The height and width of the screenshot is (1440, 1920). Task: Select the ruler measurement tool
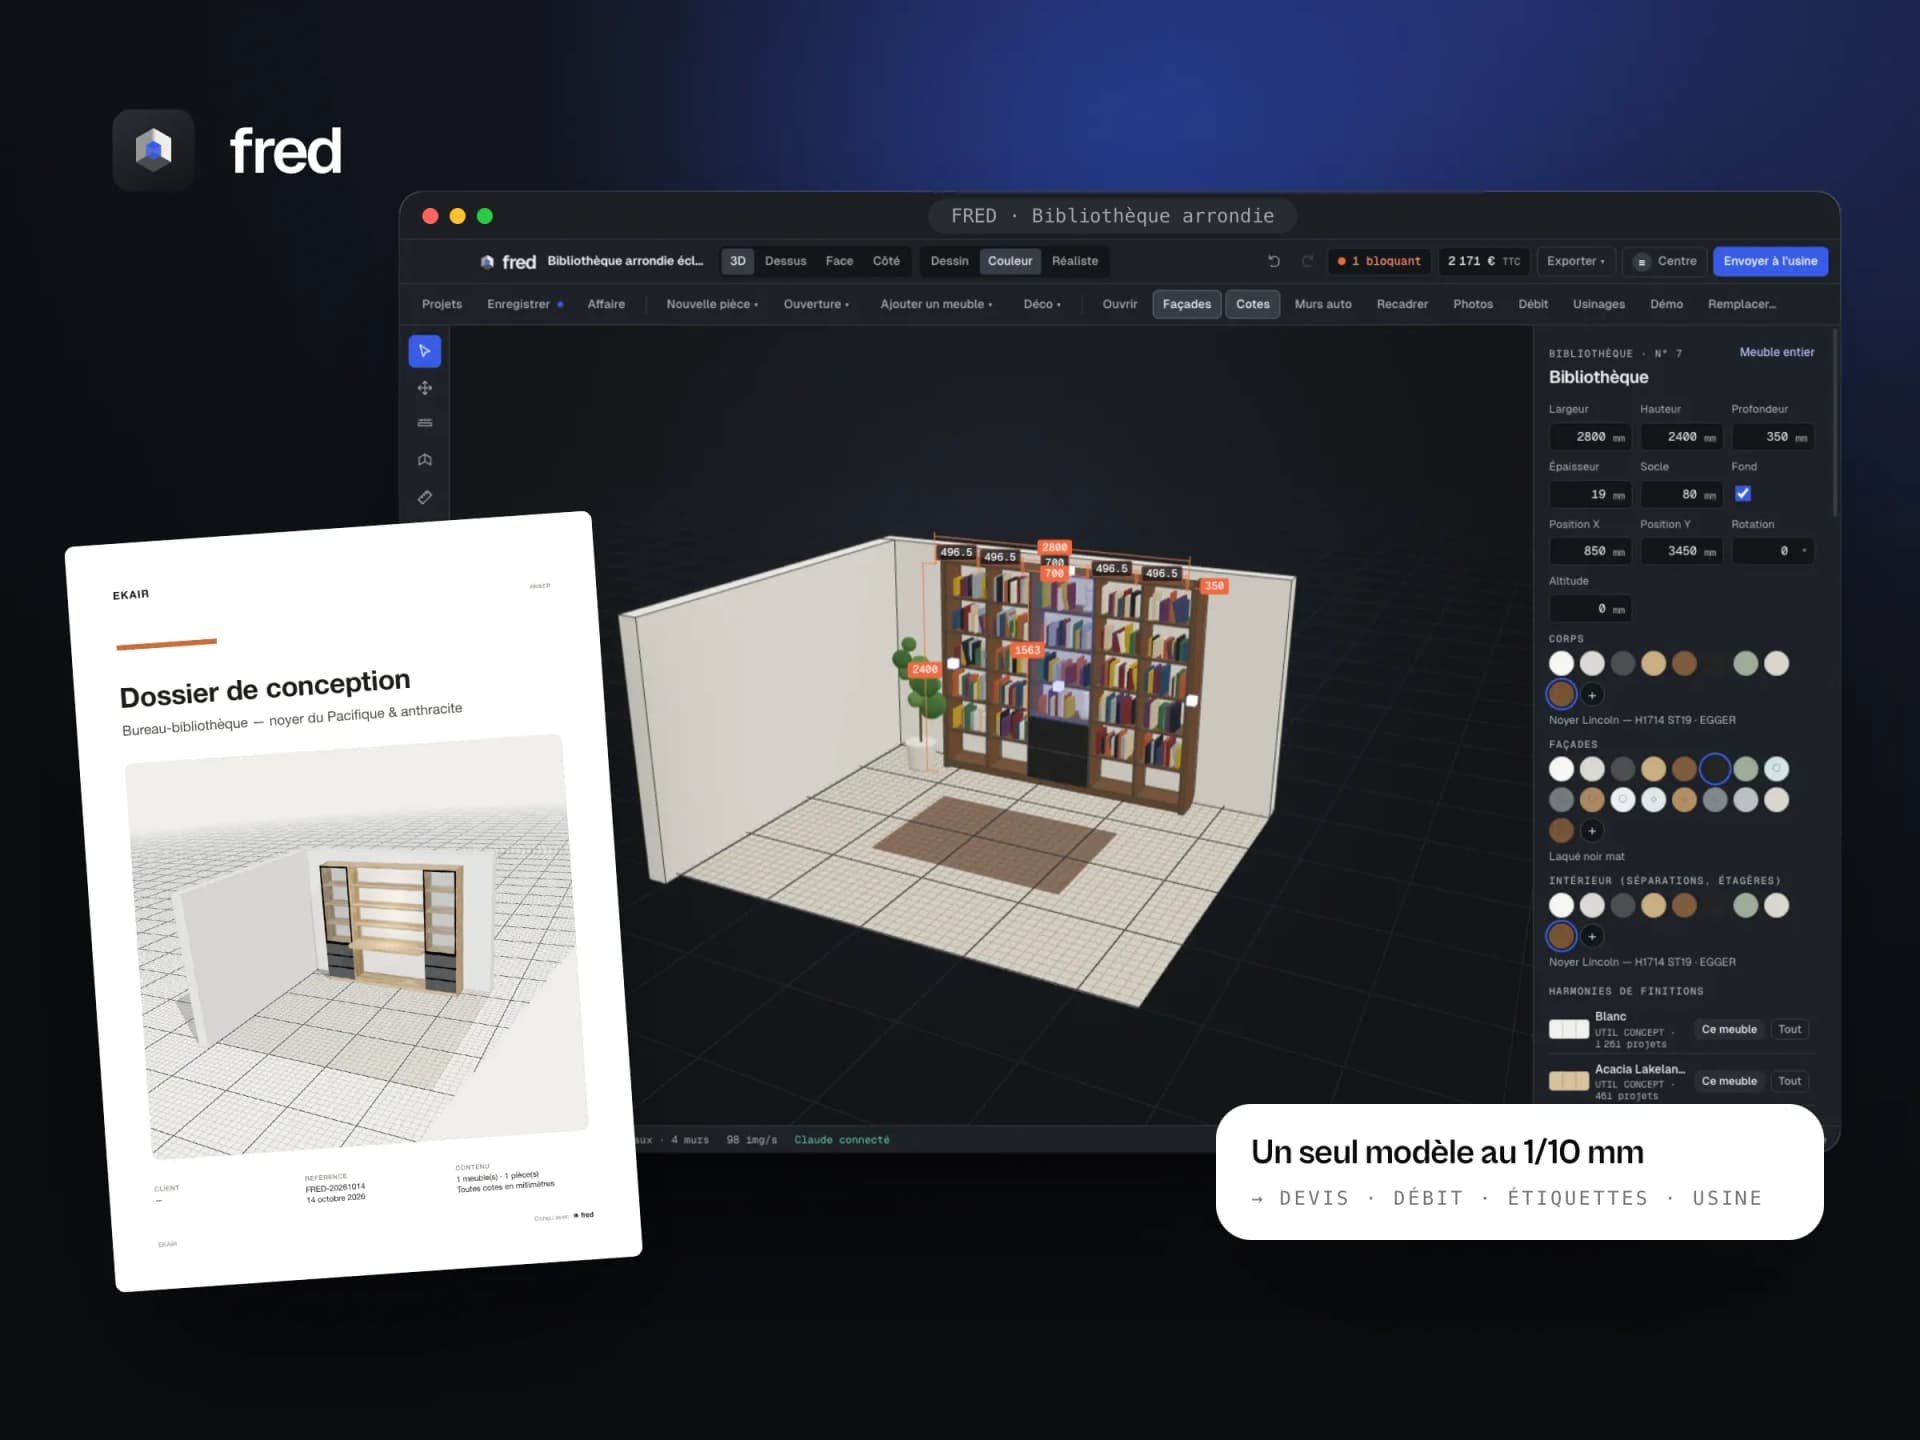424,497
